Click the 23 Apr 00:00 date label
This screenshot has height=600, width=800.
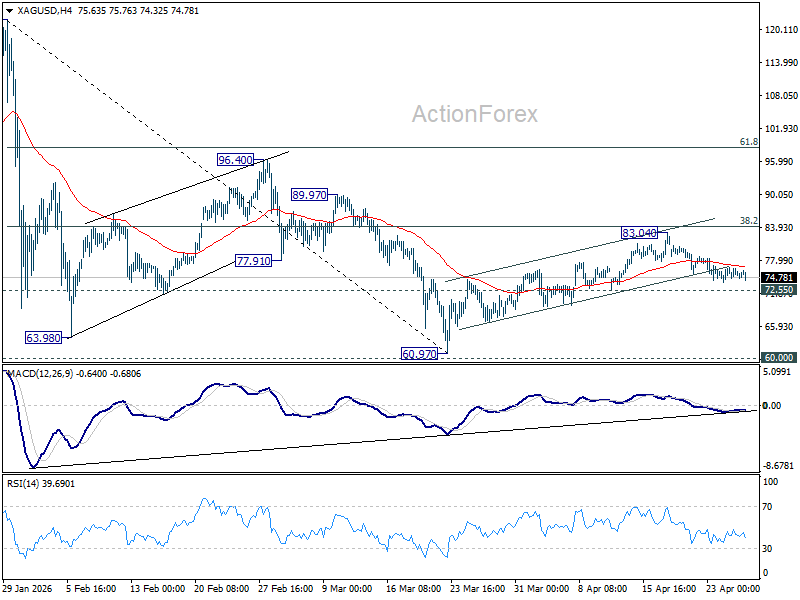click(733, 588)
